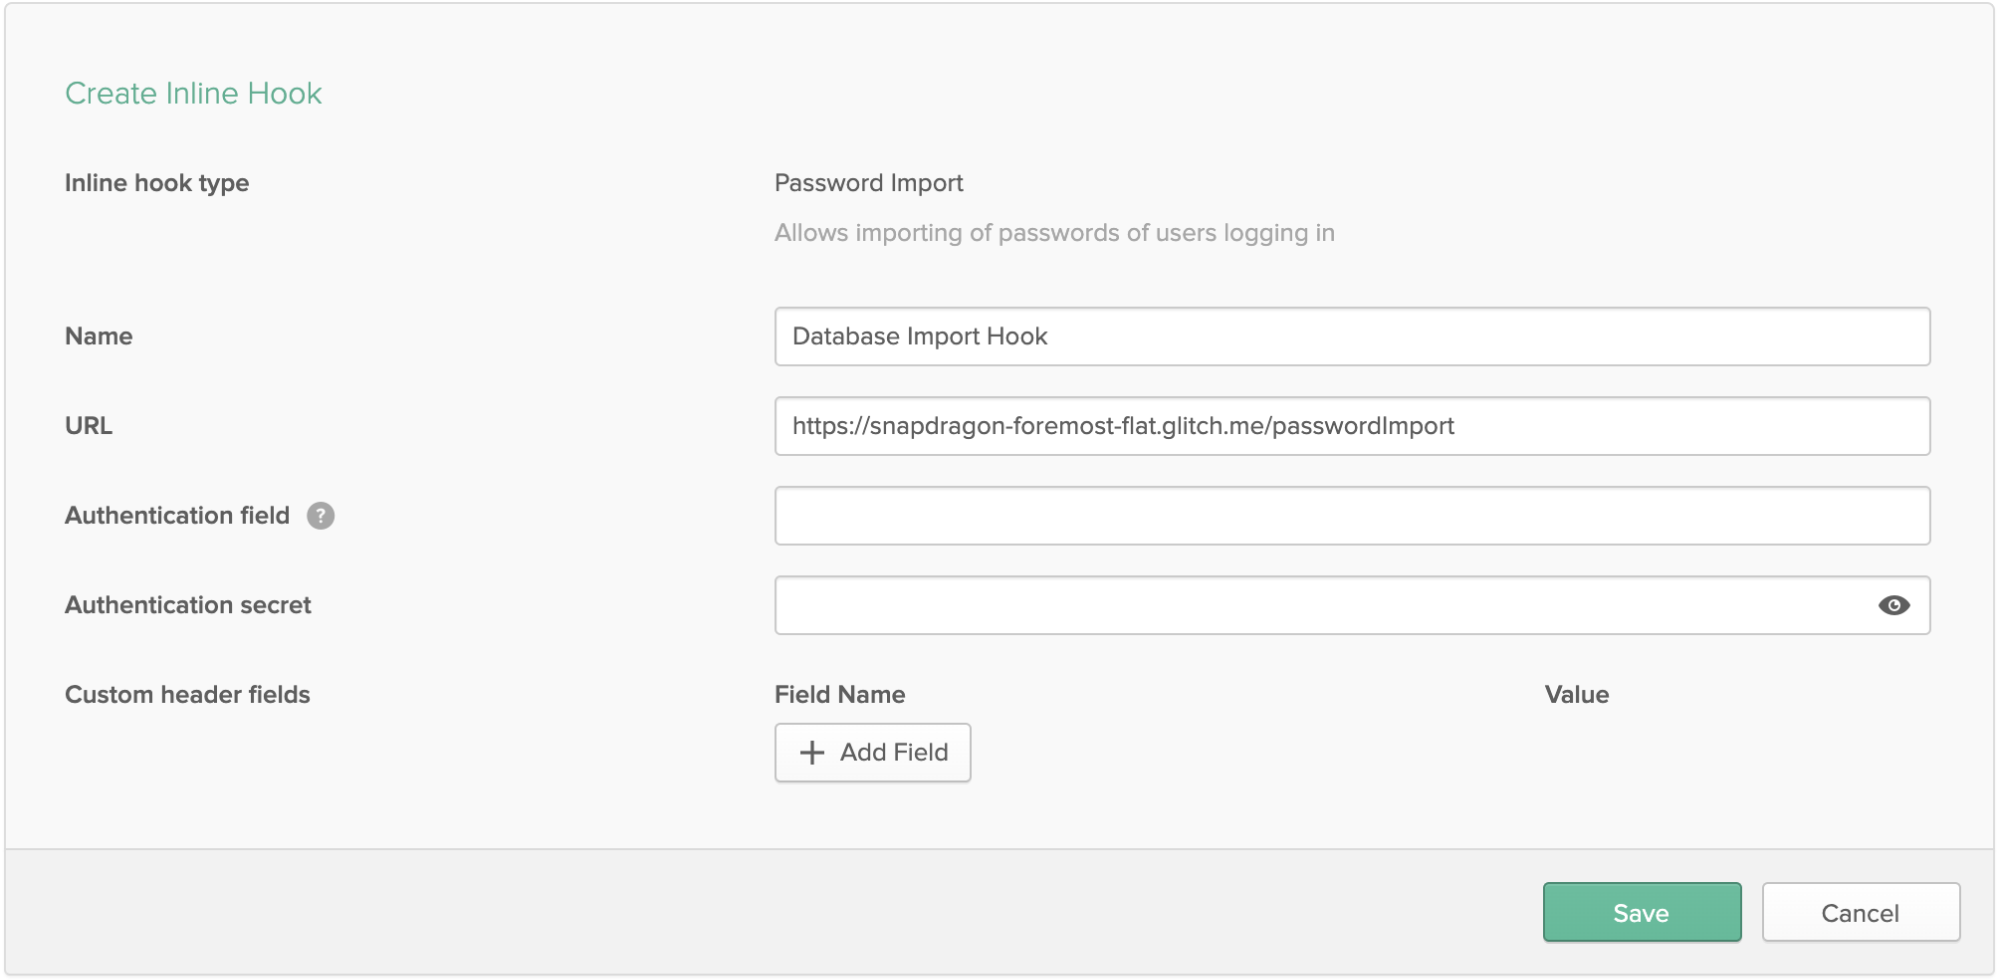
Task: Click the Authentication field label text
Action: point(177,516)
